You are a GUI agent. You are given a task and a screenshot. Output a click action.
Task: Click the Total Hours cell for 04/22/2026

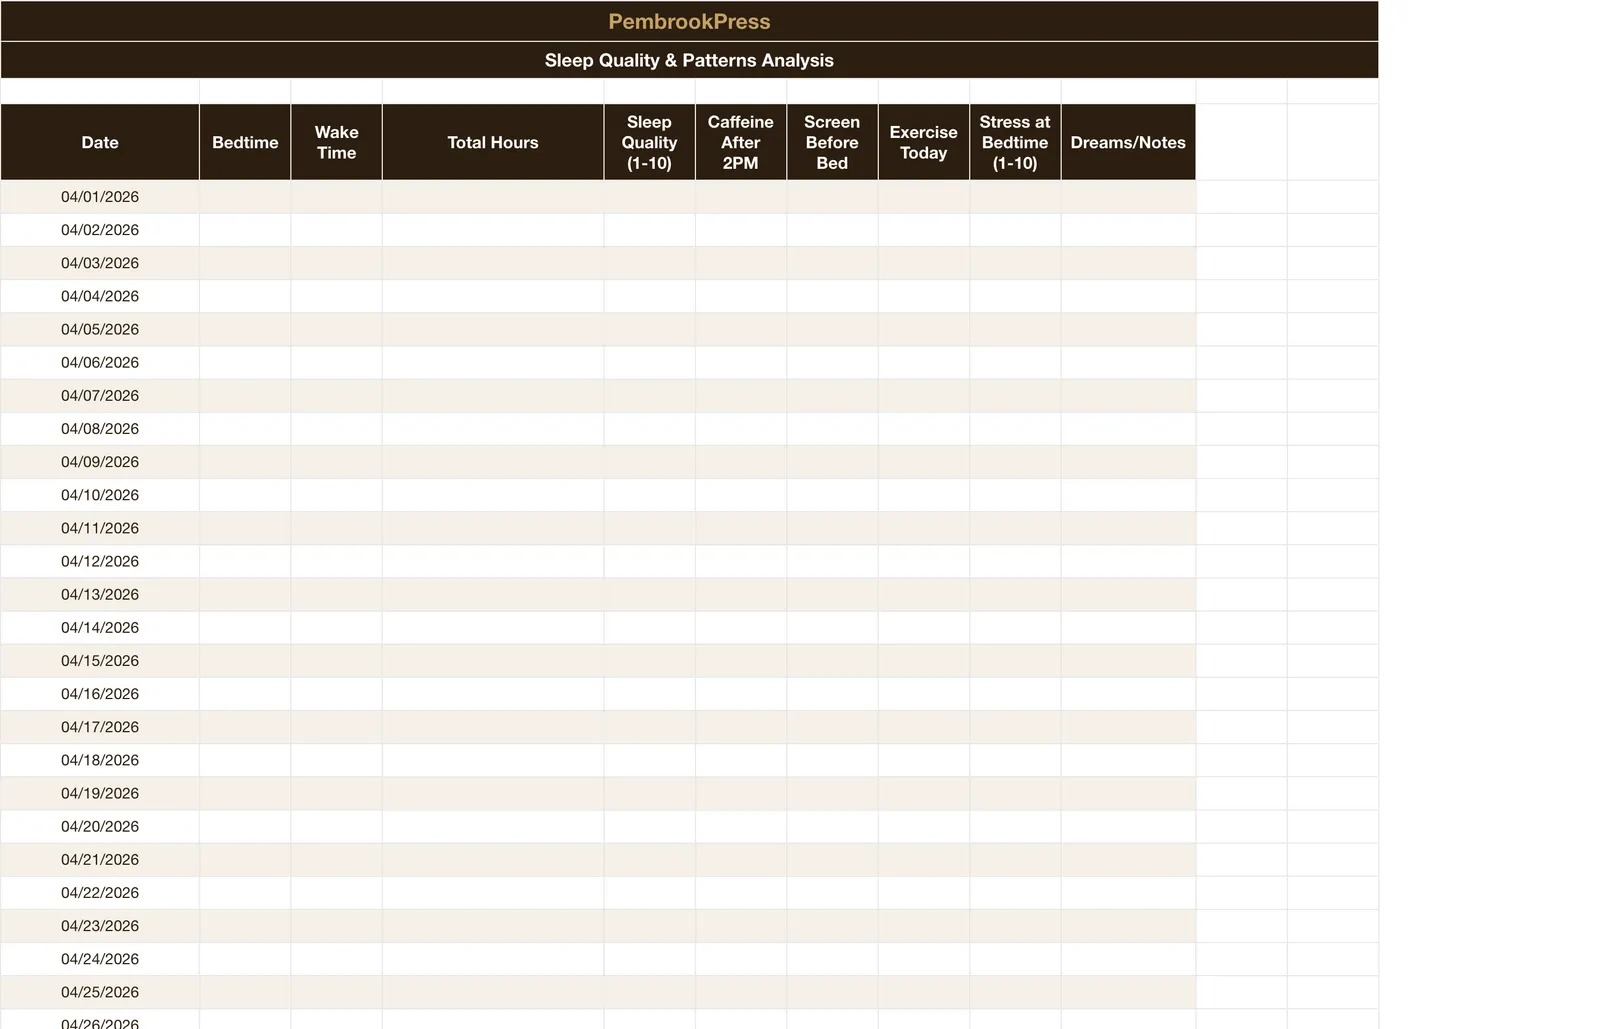click(493, 892)
